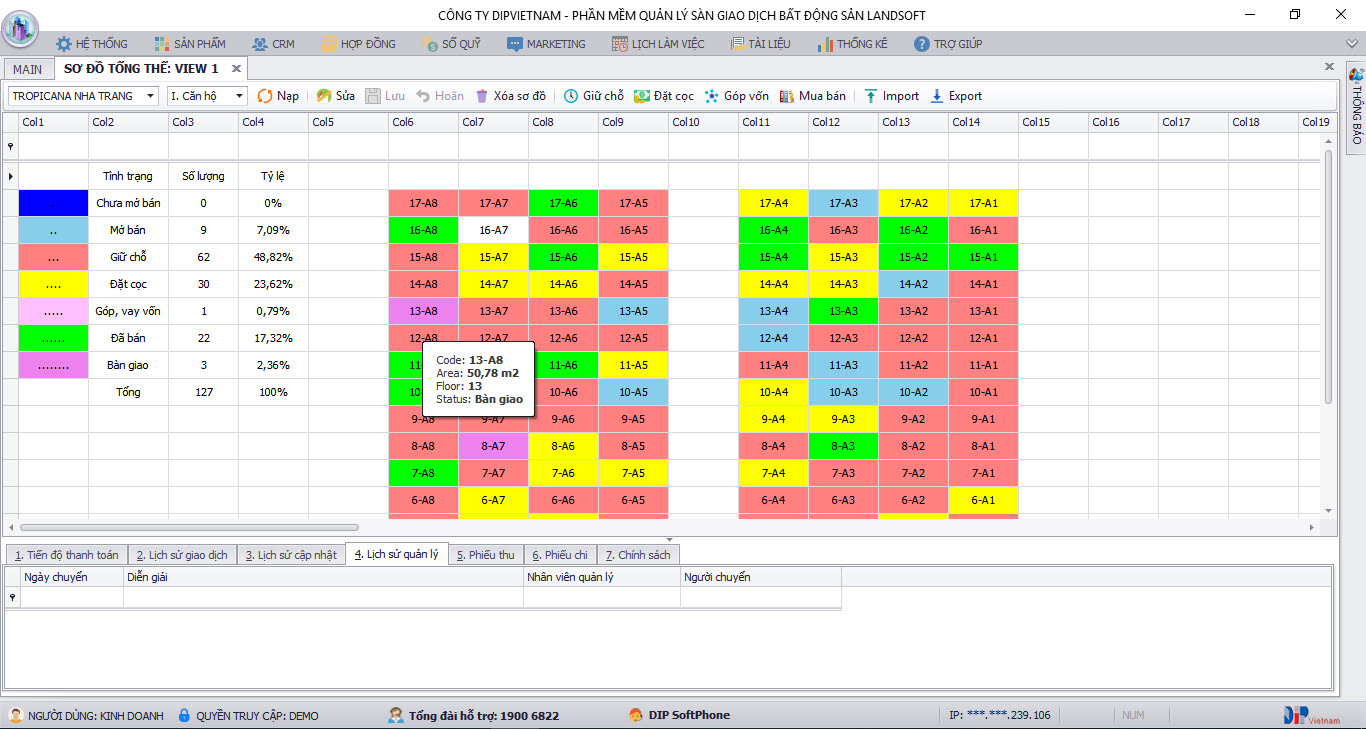Select apartment cell 17-A3

pyautogui.click(x=843, y=203)
